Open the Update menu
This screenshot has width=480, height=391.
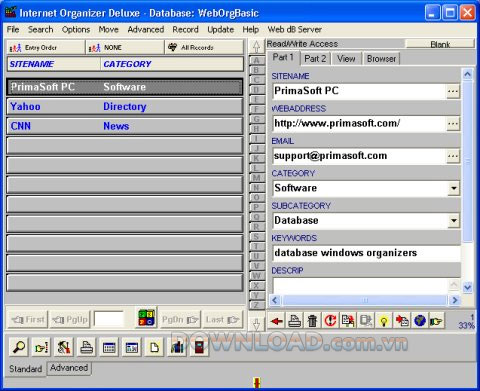220,30
